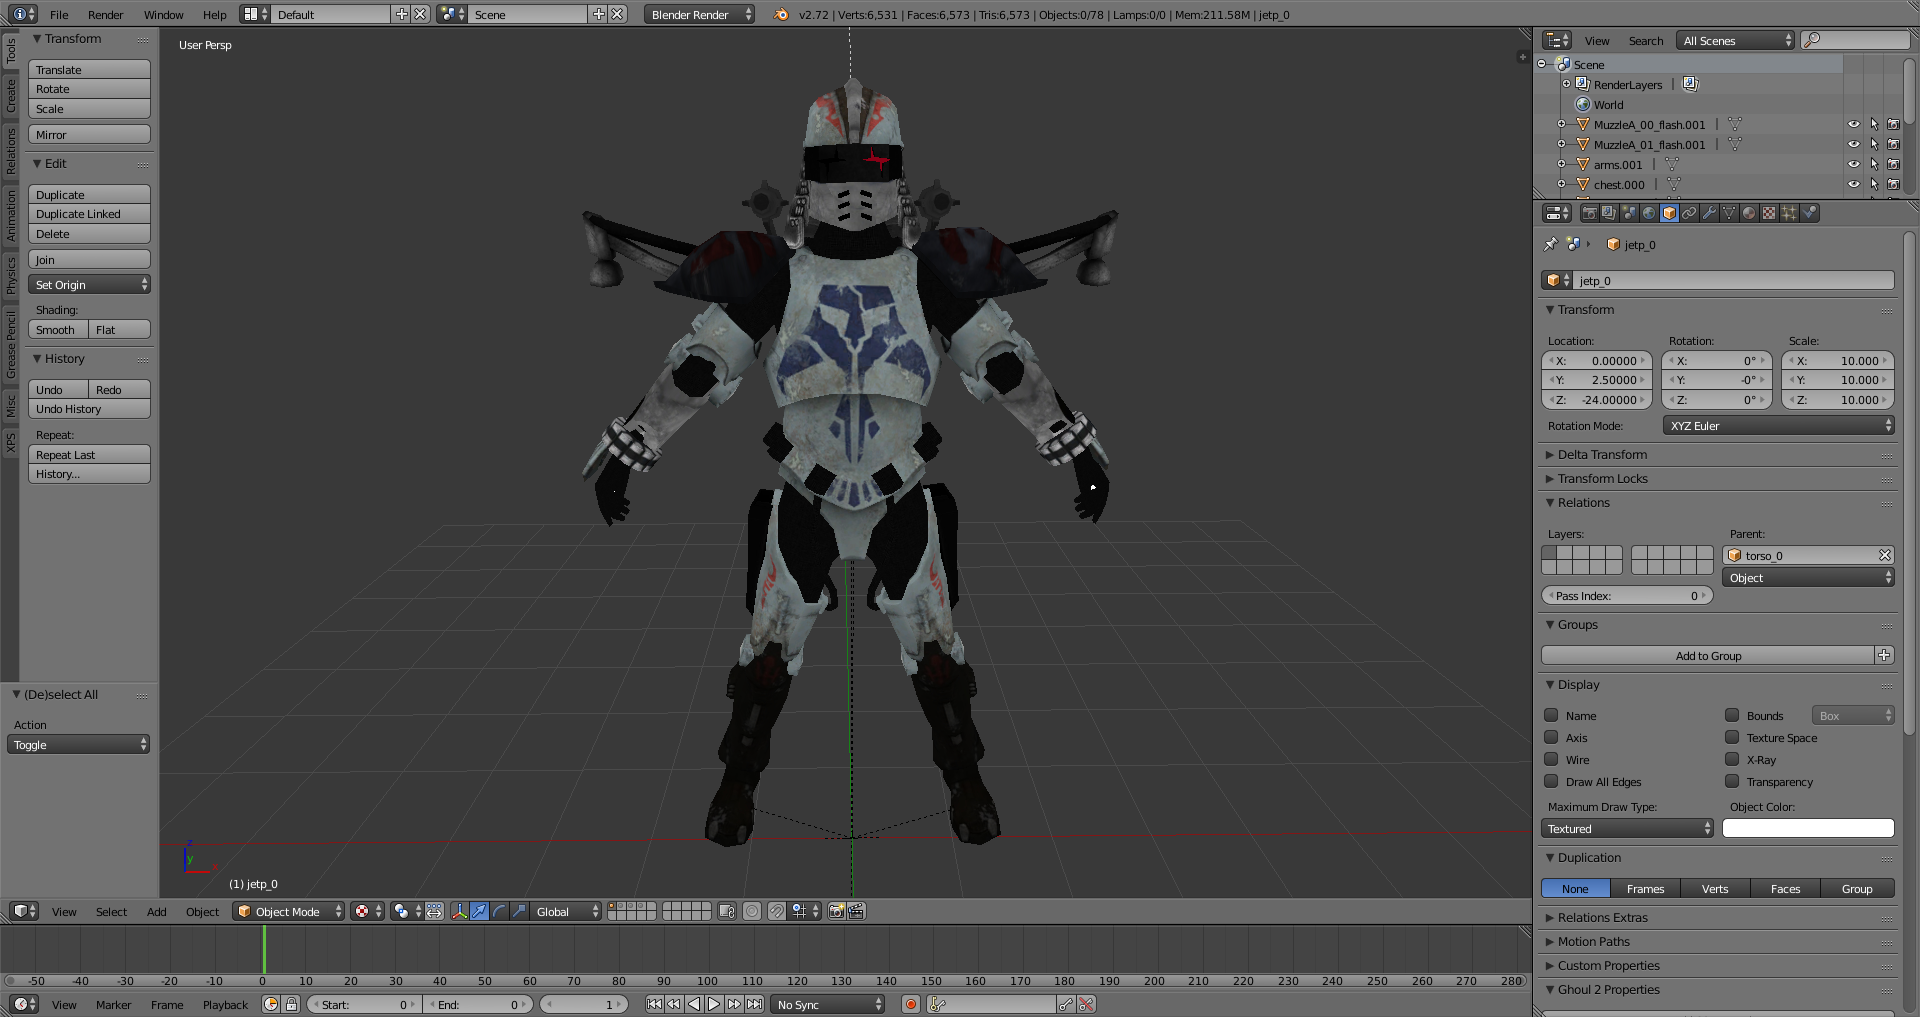Jump to the start frame in playback controls

[x=654, y=1005]
